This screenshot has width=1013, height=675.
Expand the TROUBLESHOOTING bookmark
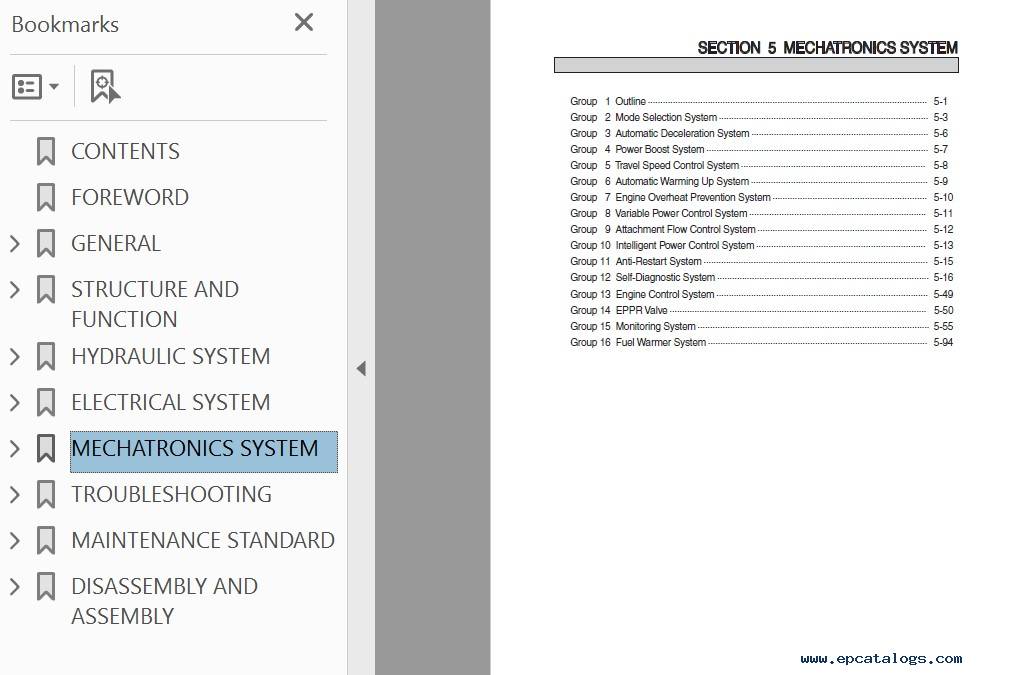tap(15, 495)
